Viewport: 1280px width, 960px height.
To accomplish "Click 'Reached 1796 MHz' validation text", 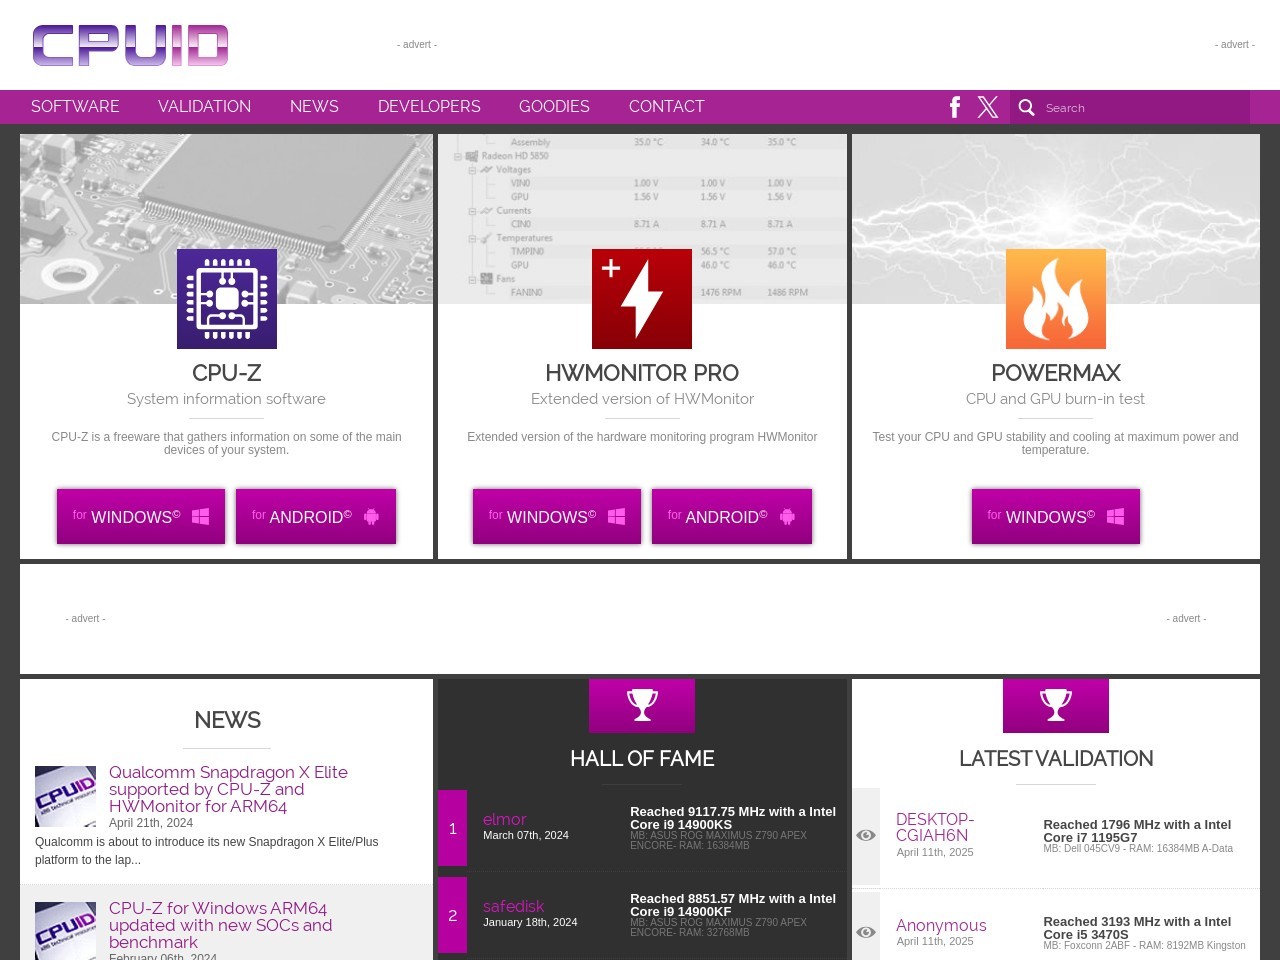I will pos(1137,831).
